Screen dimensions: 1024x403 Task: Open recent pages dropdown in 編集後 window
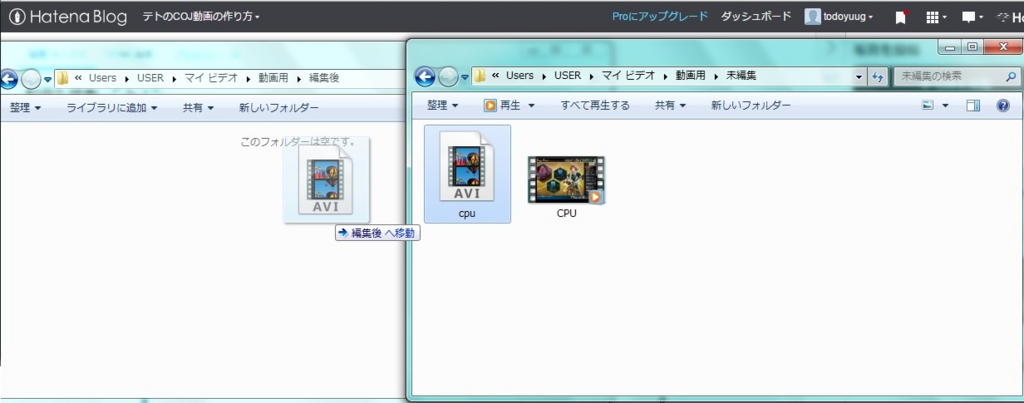pos(48,80)
